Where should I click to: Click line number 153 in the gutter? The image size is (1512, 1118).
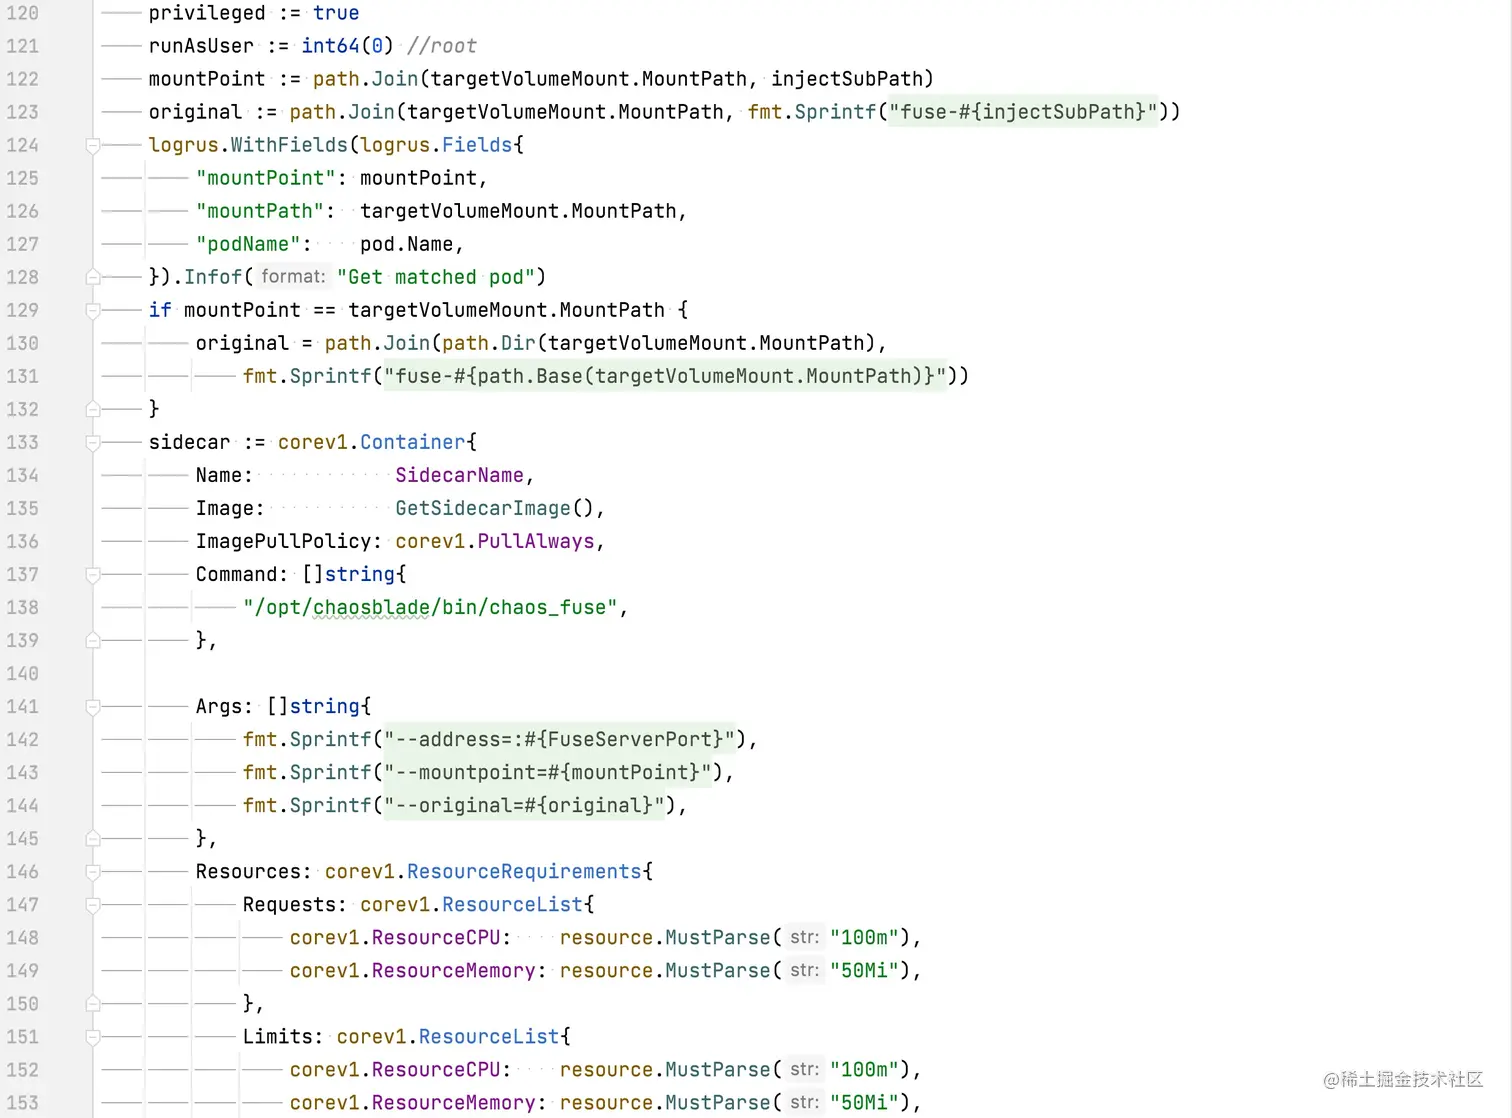[22, 1102]
